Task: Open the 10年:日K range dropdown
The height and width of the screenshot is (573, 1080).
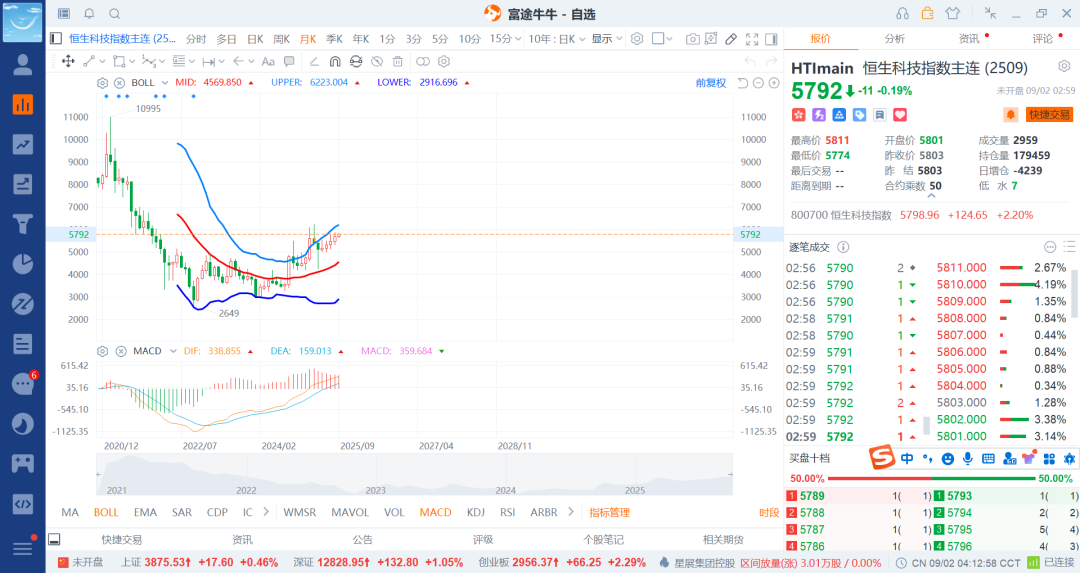Action: (x=557, y=39)
